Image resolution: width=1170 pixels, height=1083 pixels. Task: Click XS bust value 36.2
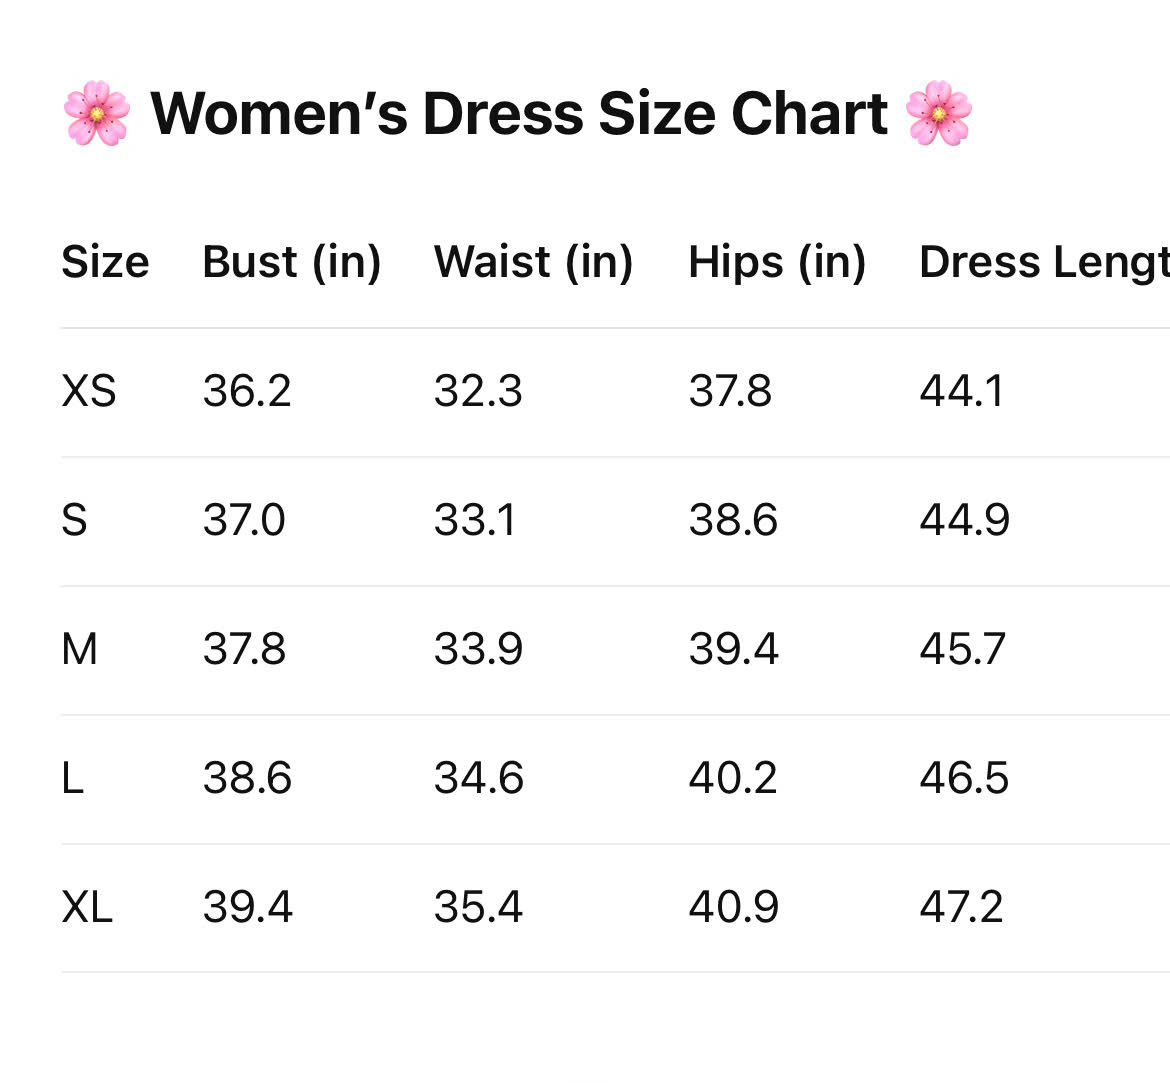coord(247,391)
